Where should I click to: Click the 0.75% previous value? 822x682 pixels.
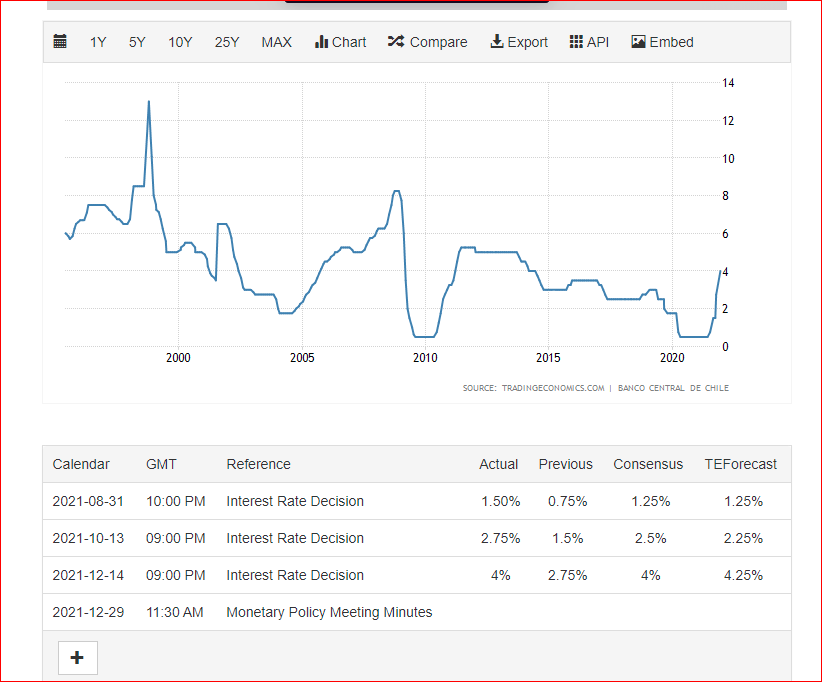568,501
